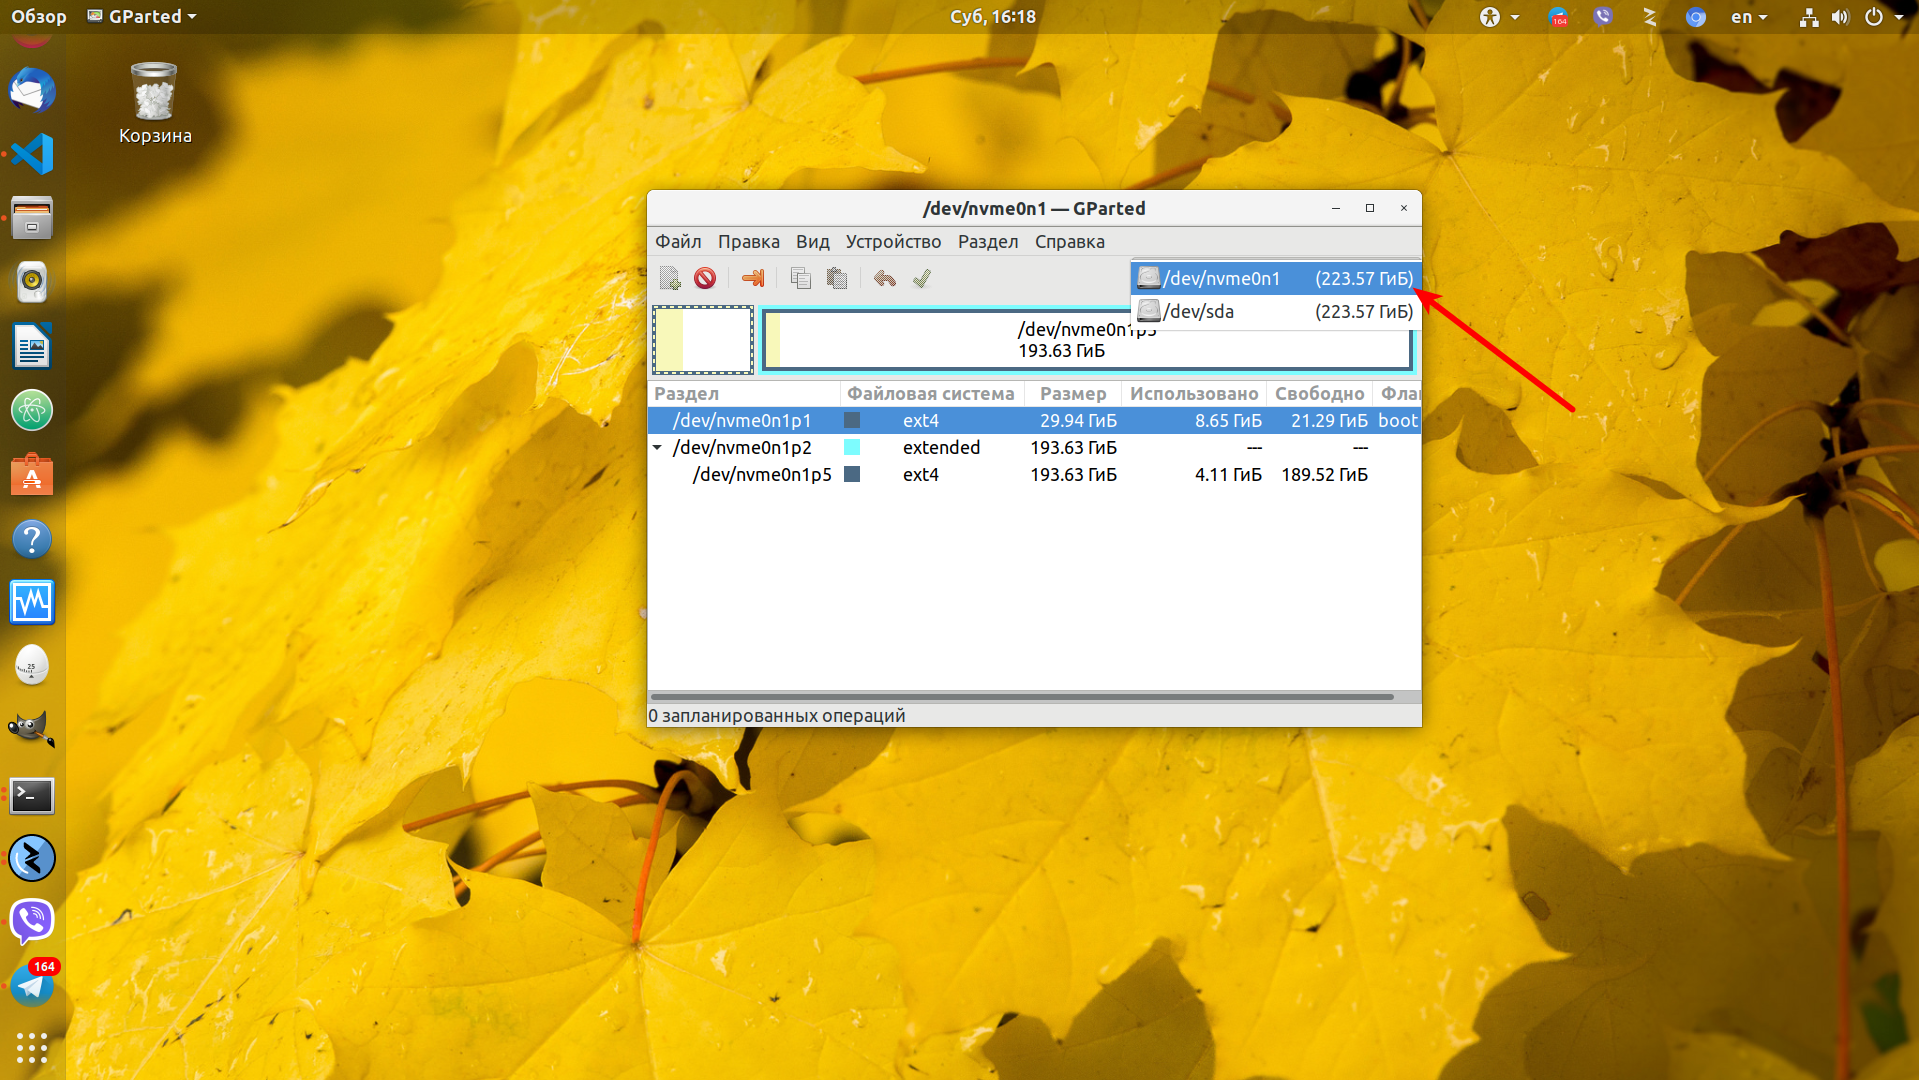The height and width of the screenshot is (1080, 1920).
Task: Click the Paste partition toolbar icon
Action: 837,278
